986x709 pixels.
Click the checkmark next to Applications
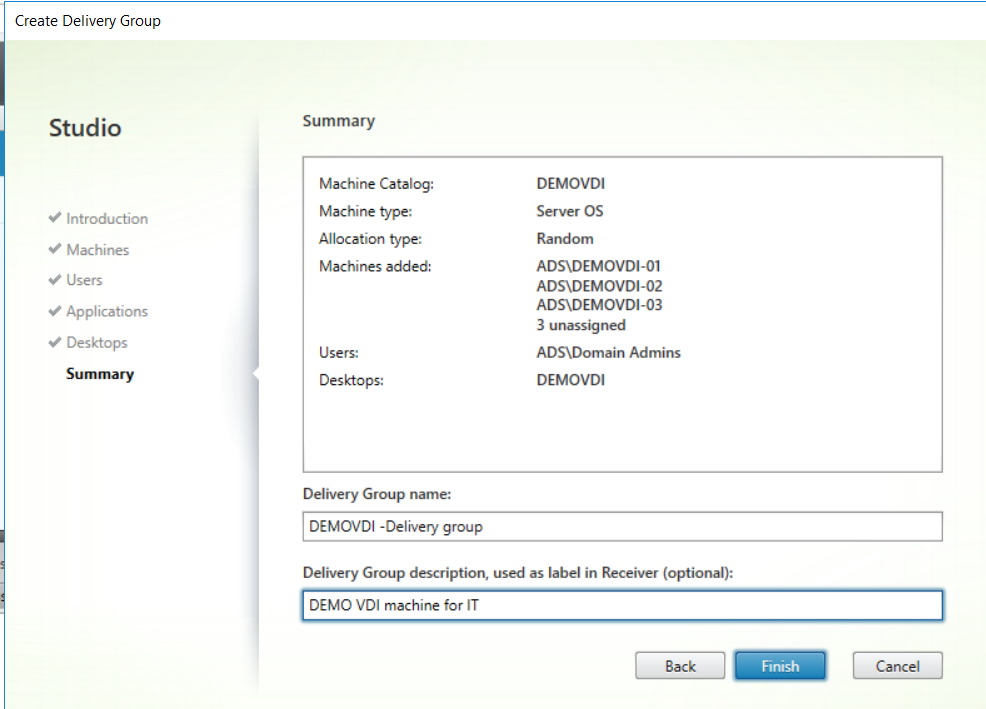click(55, 311)
